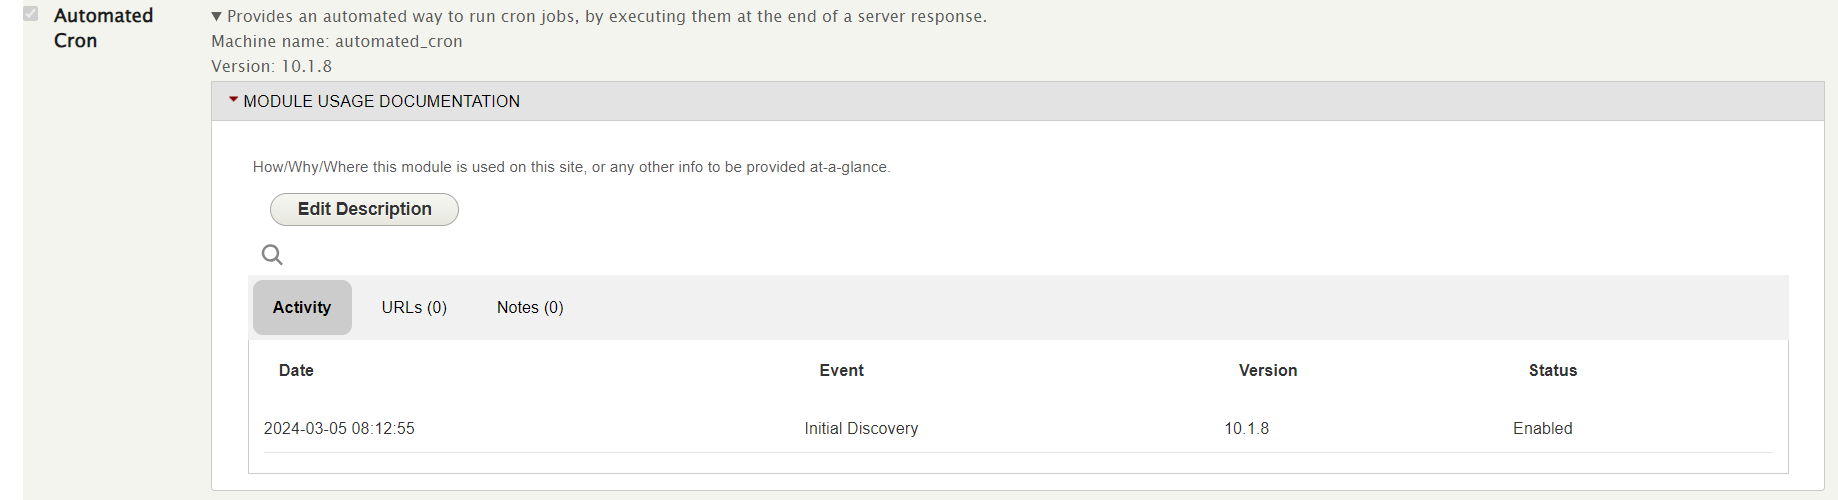Click the search magnifier icon

[272, 255]
